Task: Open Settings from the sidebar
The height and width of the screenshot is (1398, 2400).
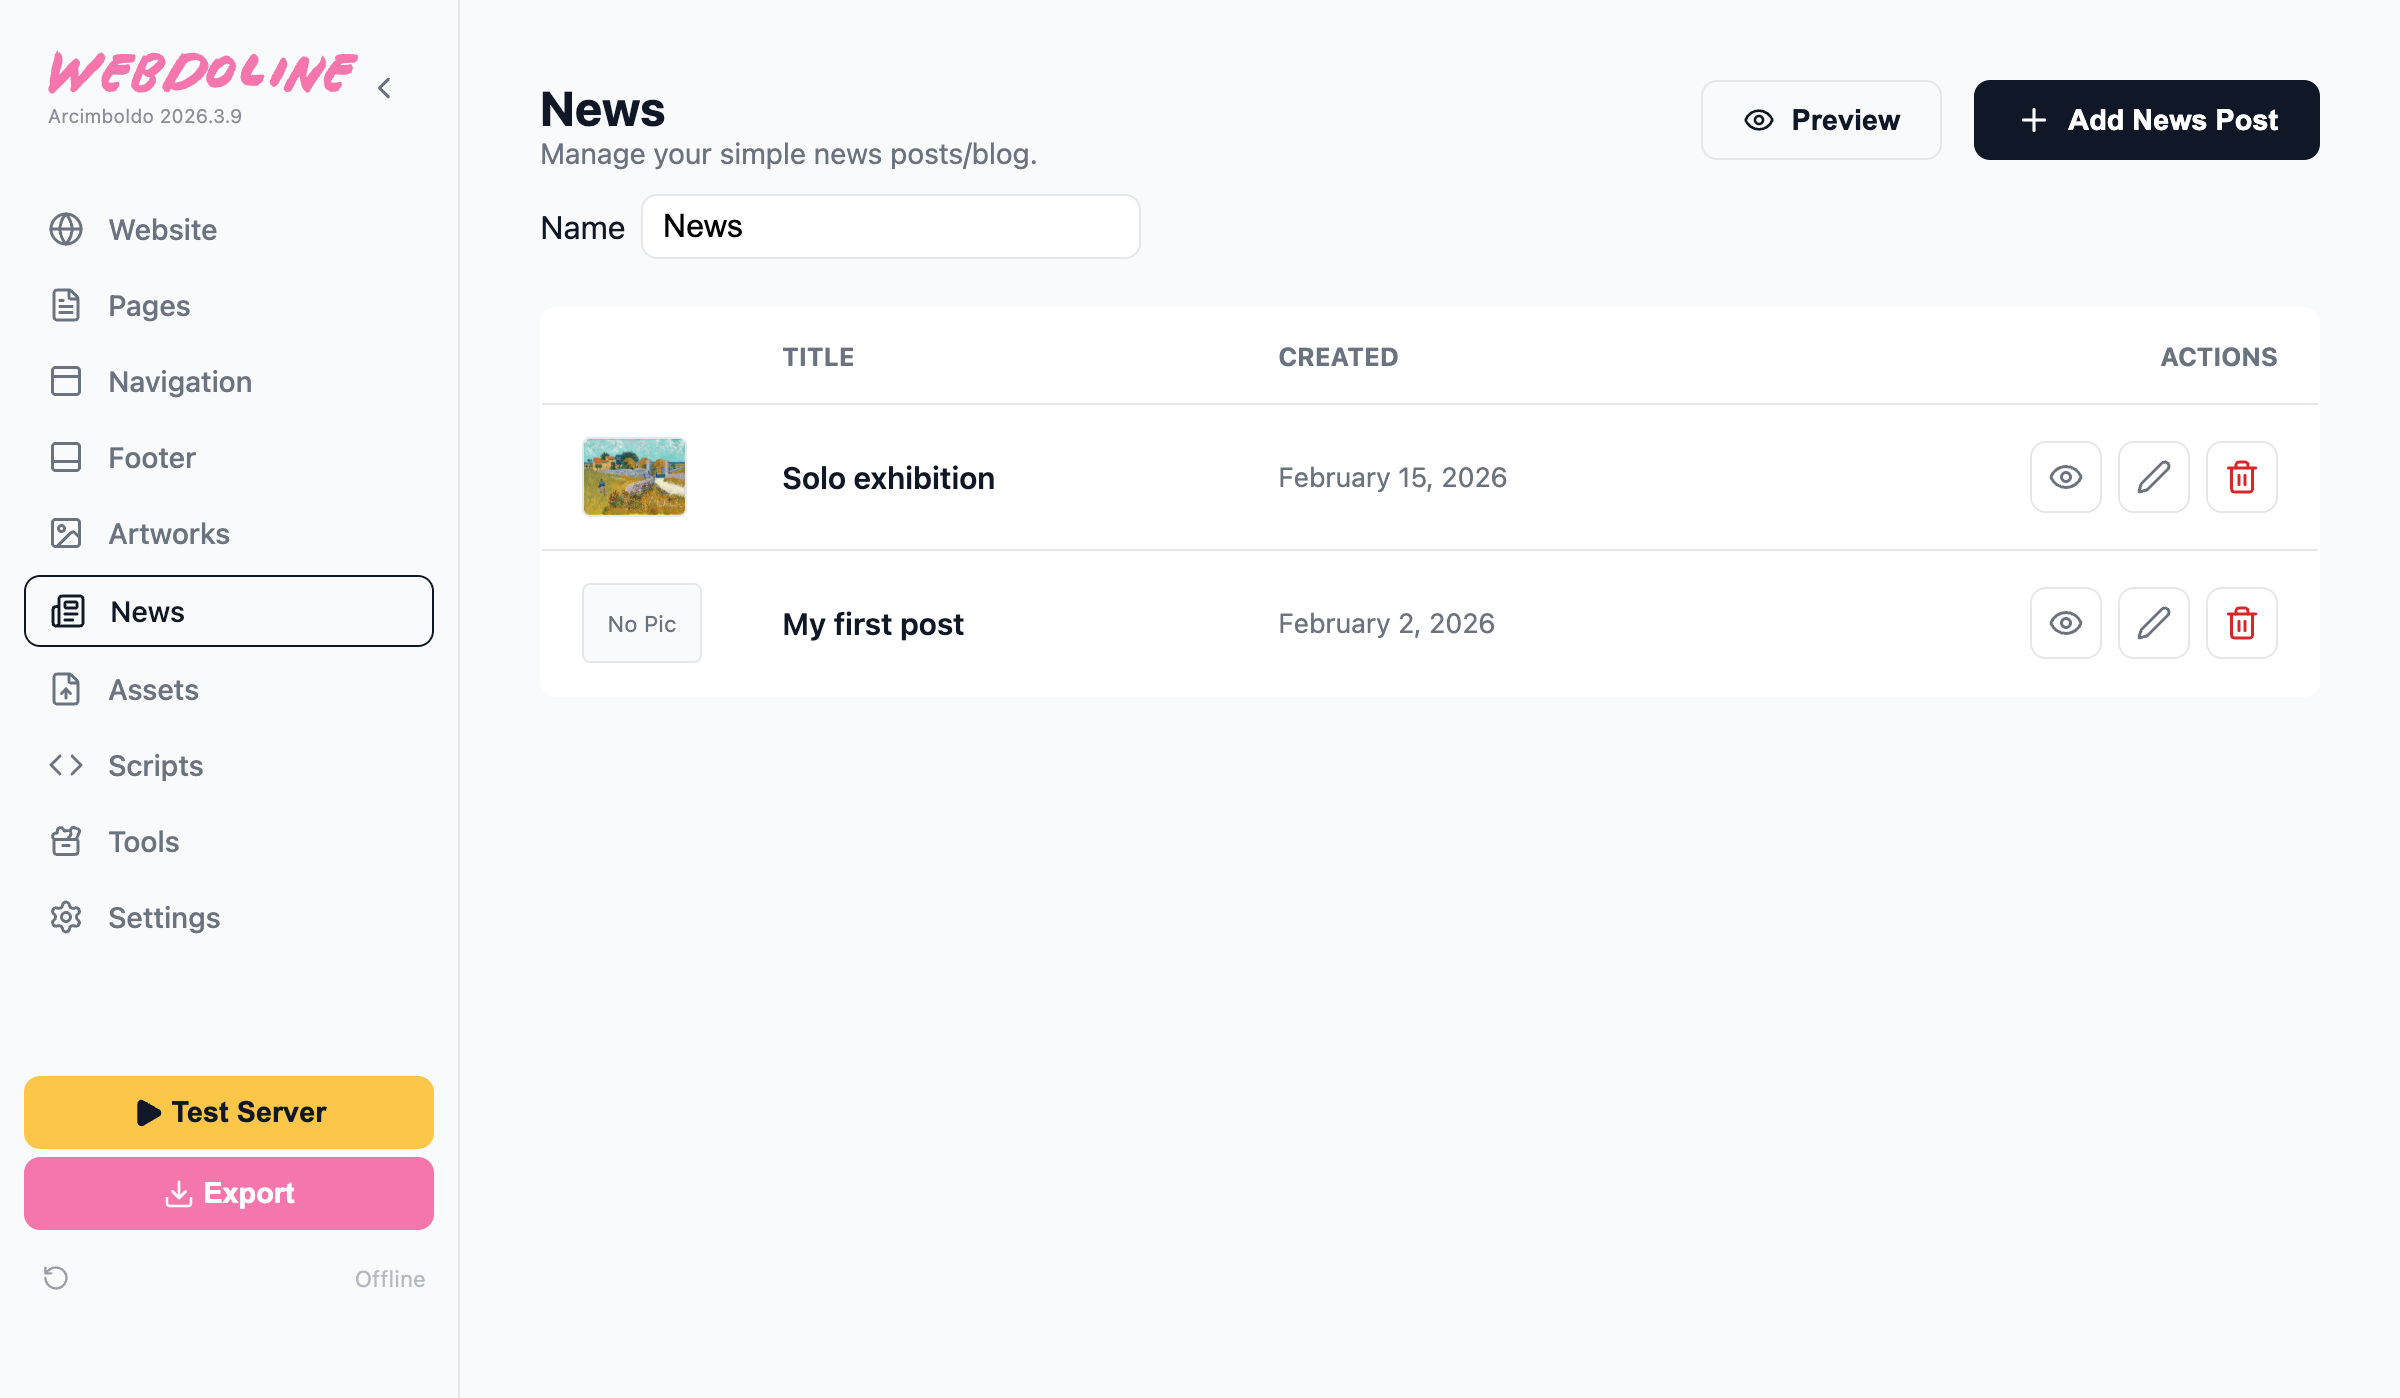Action: pos(164,917)
